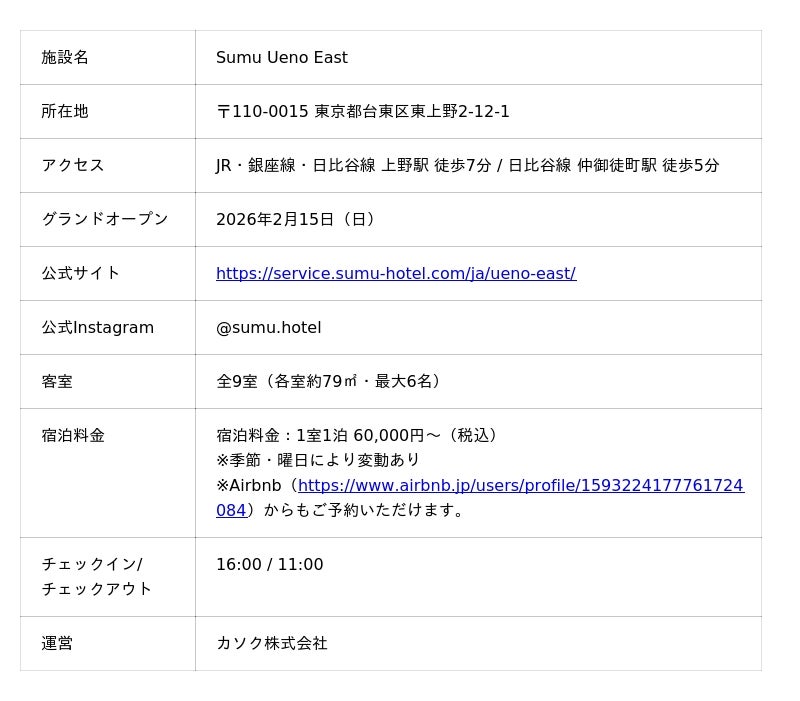The height and width of the screenshot is (701, 800).
Task: Click the facility name 'Sumu Ueno East'
Action: 282,58
